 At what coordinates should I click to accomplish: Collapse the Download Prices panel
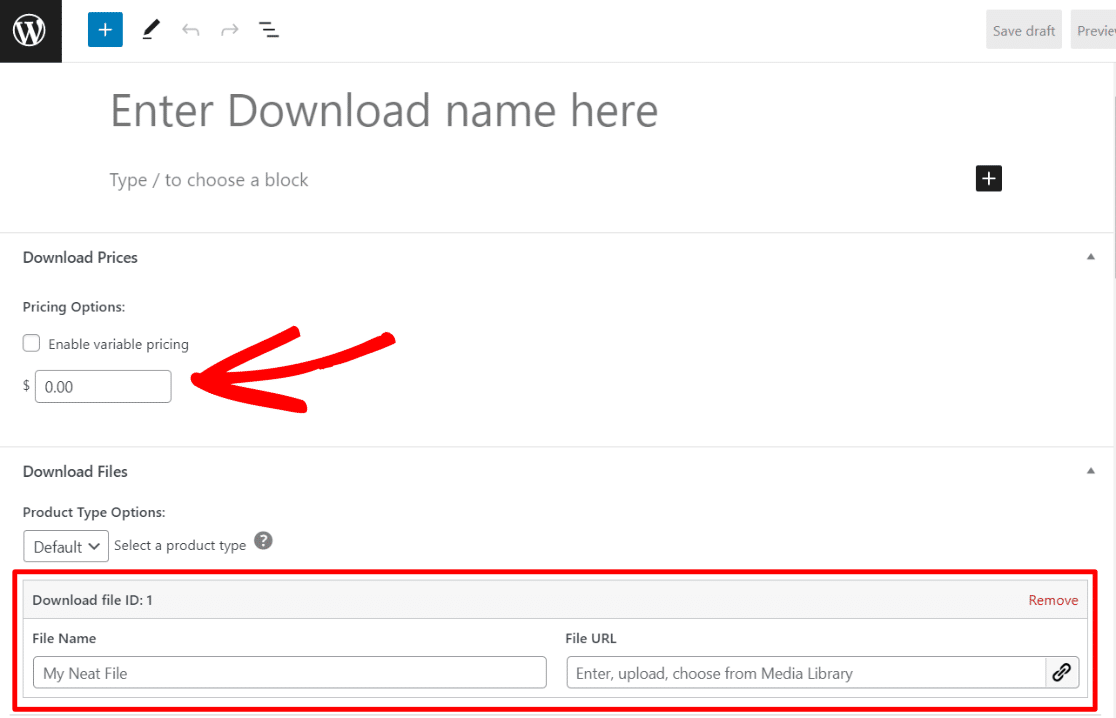tap(1090, 256)
